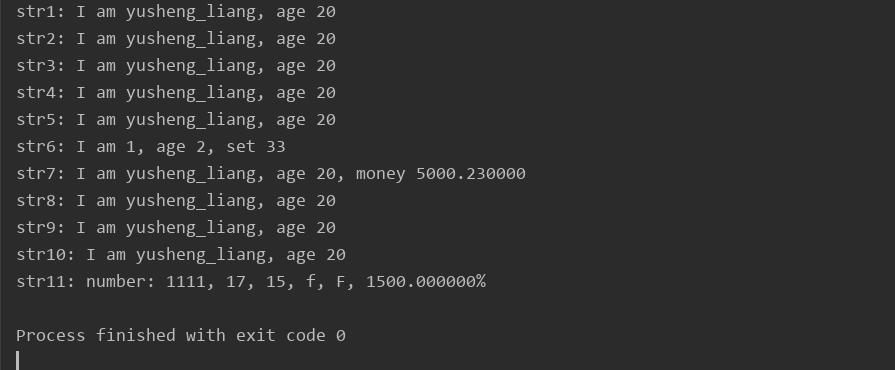The width and height of the screenshot is (895, 370).
Task: Select the str3 output line
Action: (x=176, y=66)
